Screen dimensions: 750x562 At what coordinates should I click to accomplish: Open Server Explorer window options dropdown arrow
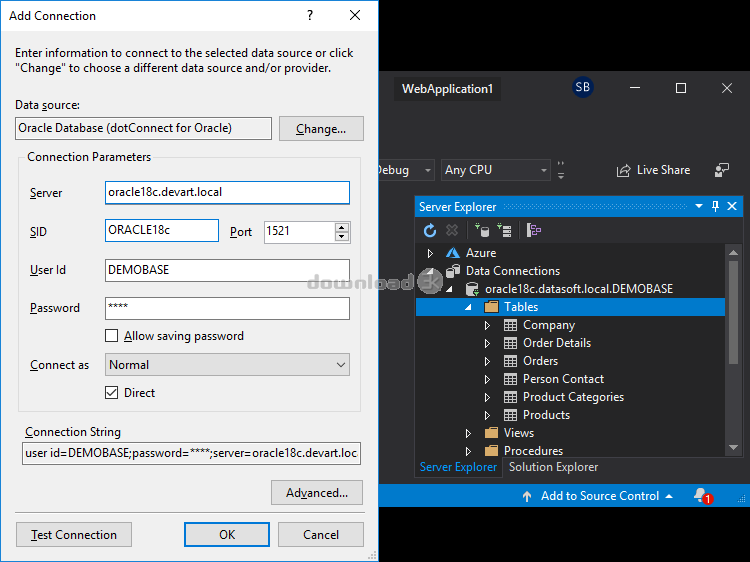coord(699,206)
